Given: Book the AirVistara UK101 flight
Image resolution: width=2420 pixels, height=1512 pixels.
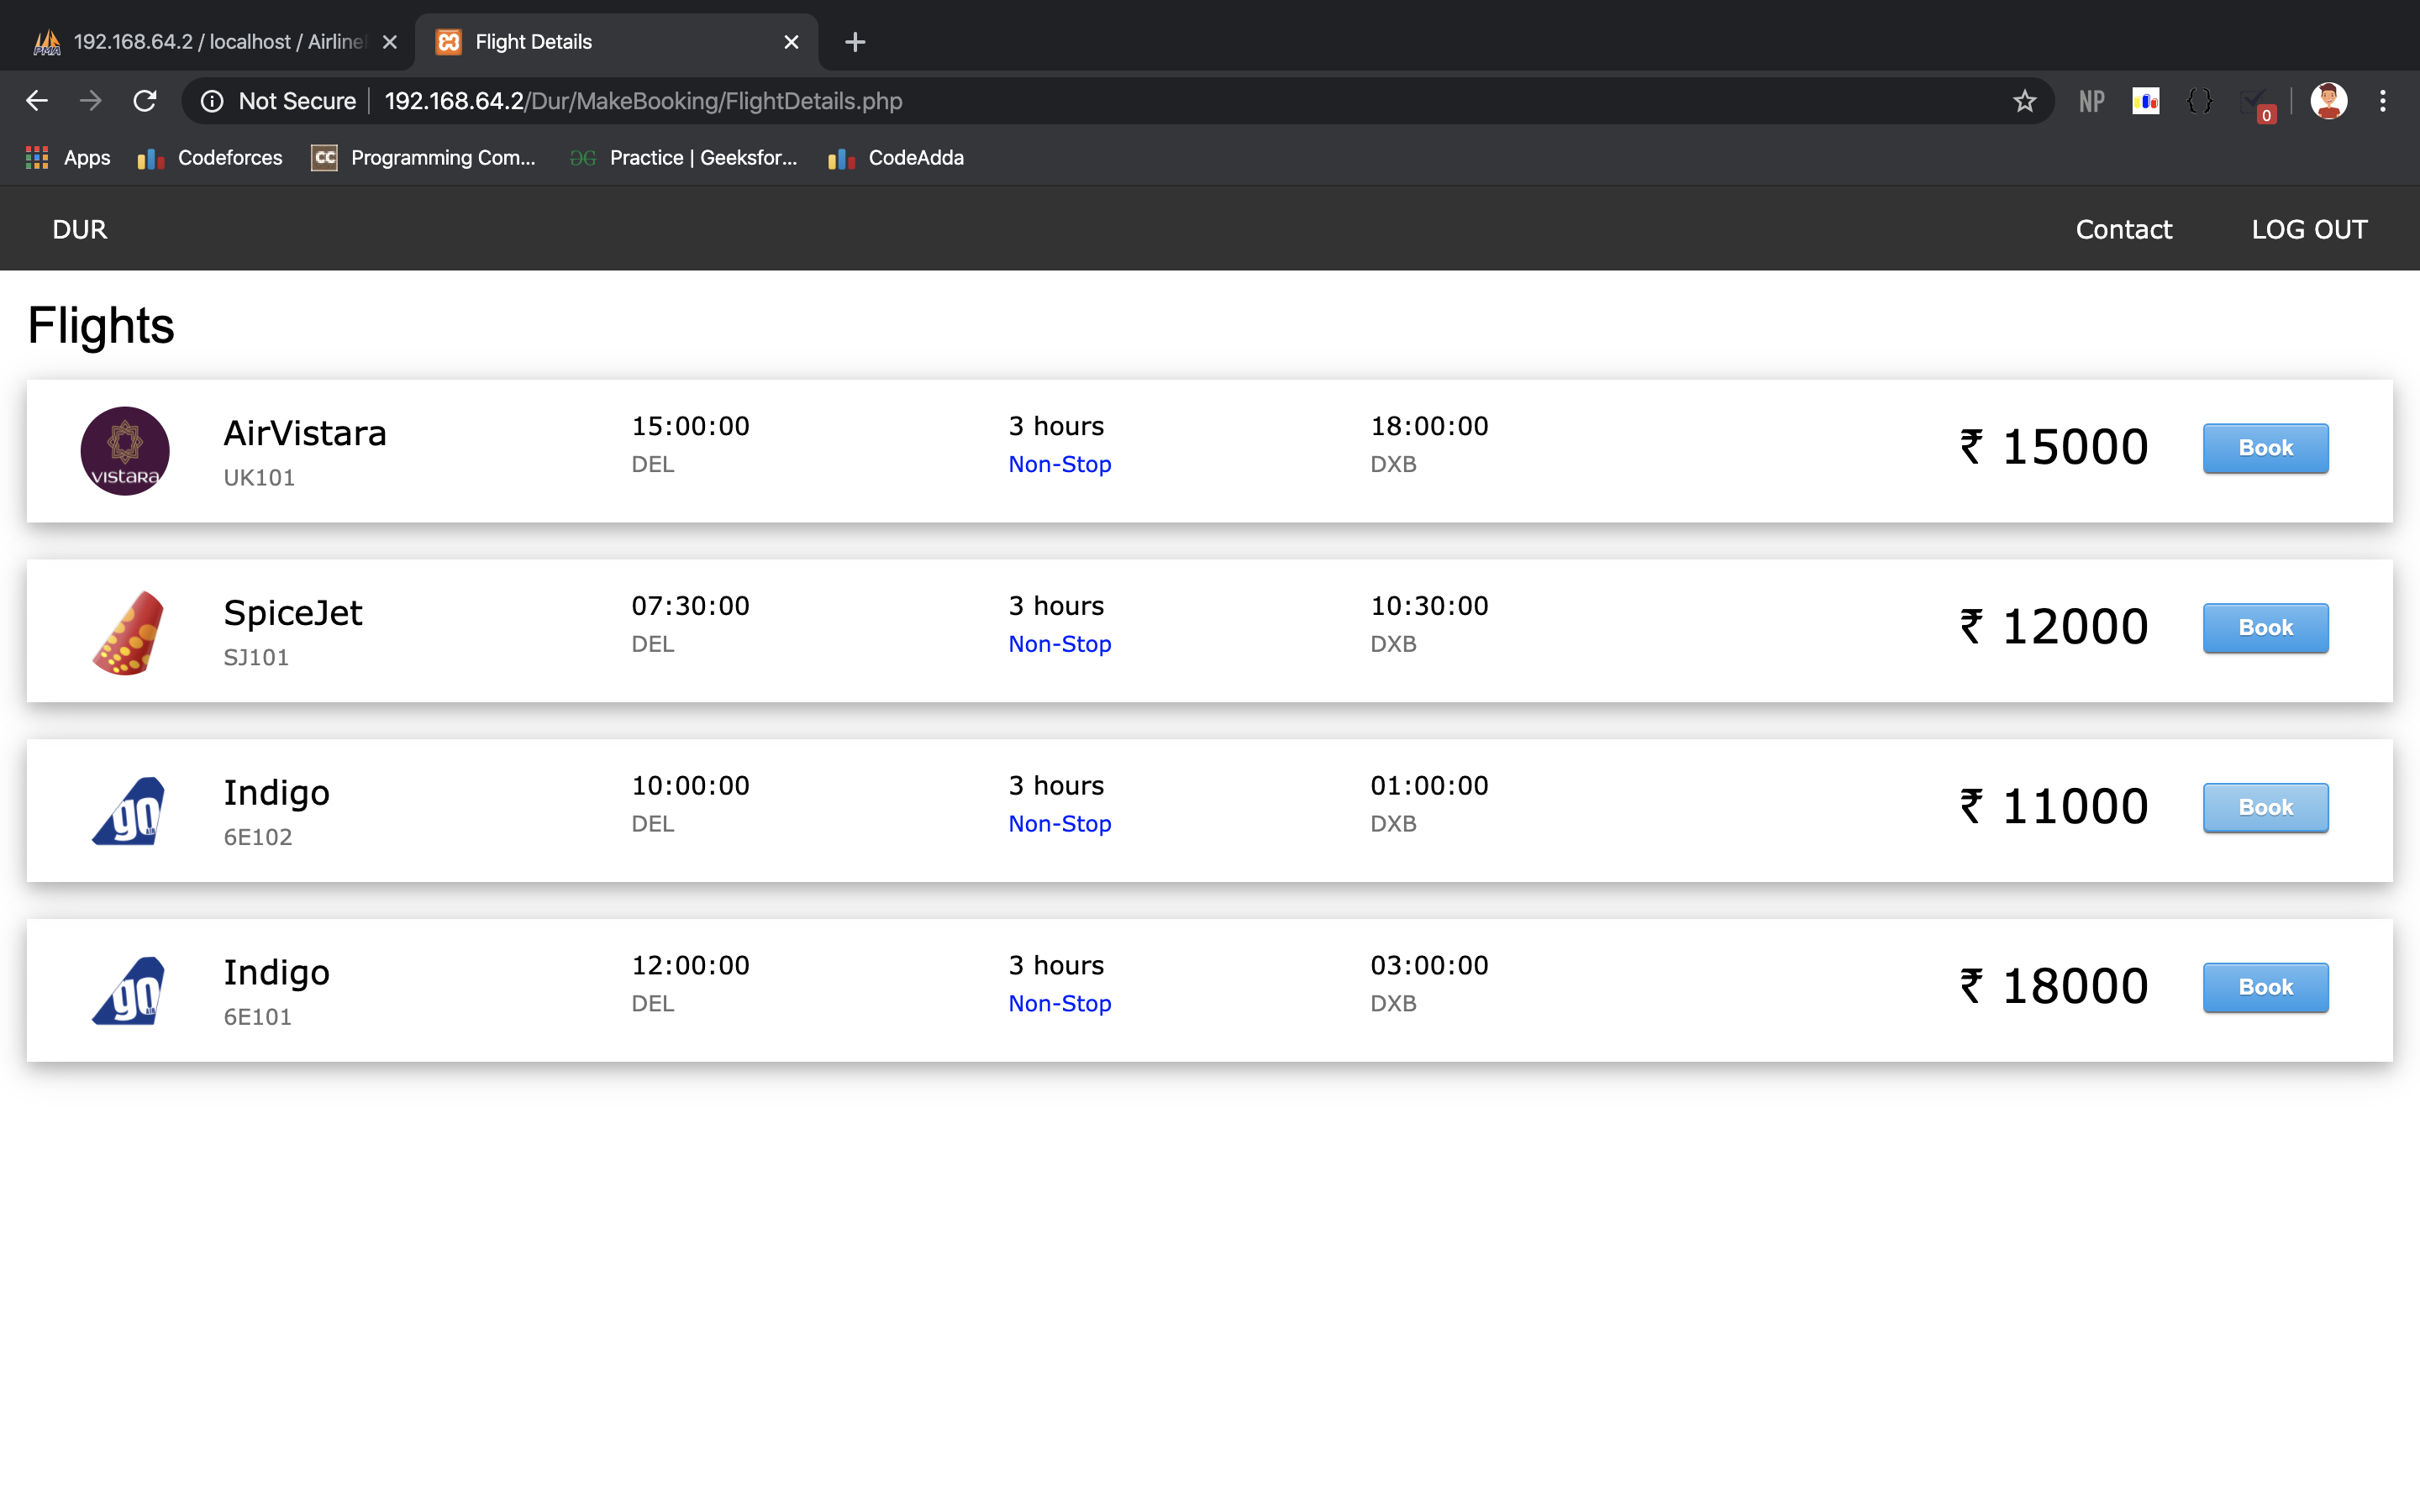Looking at the screenshot, I should point(2265,448).
